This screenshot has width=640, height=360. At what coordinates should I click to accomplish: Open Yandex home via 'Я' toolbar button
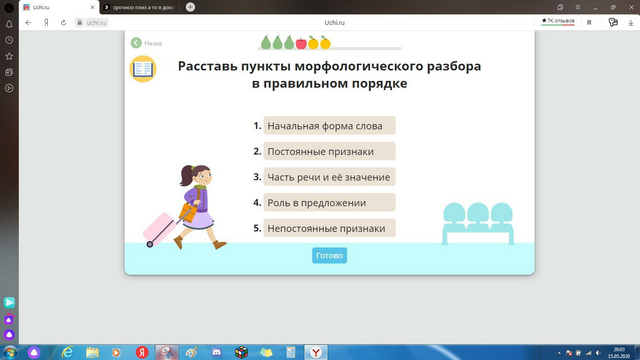coord(46,22)
